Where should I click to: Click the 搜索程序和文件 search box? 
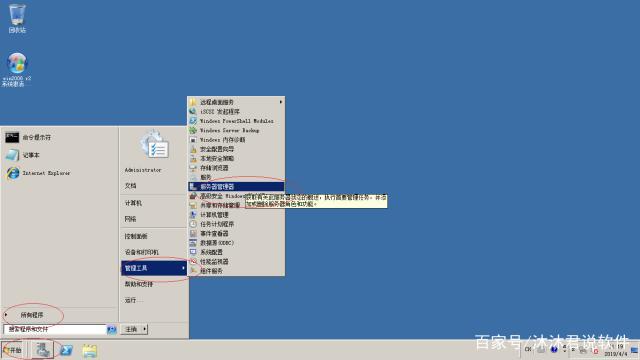click(x=55, y=329)
